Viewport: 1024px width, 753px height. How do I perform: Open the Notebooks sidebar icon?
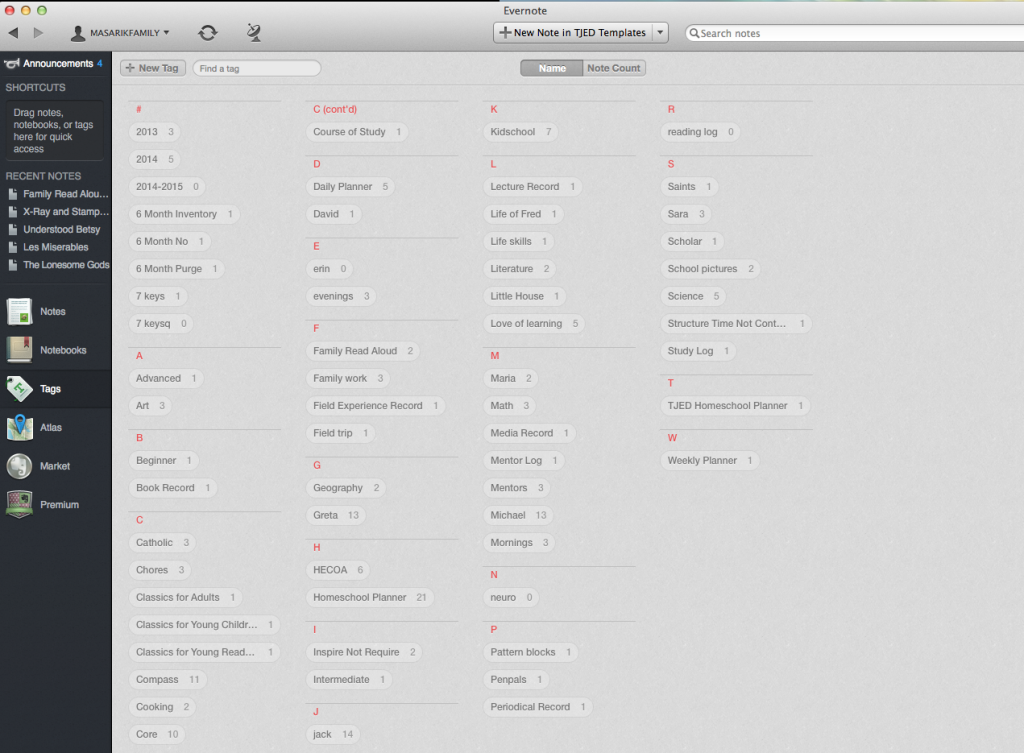pyautogui.click(x=20, y=350)
